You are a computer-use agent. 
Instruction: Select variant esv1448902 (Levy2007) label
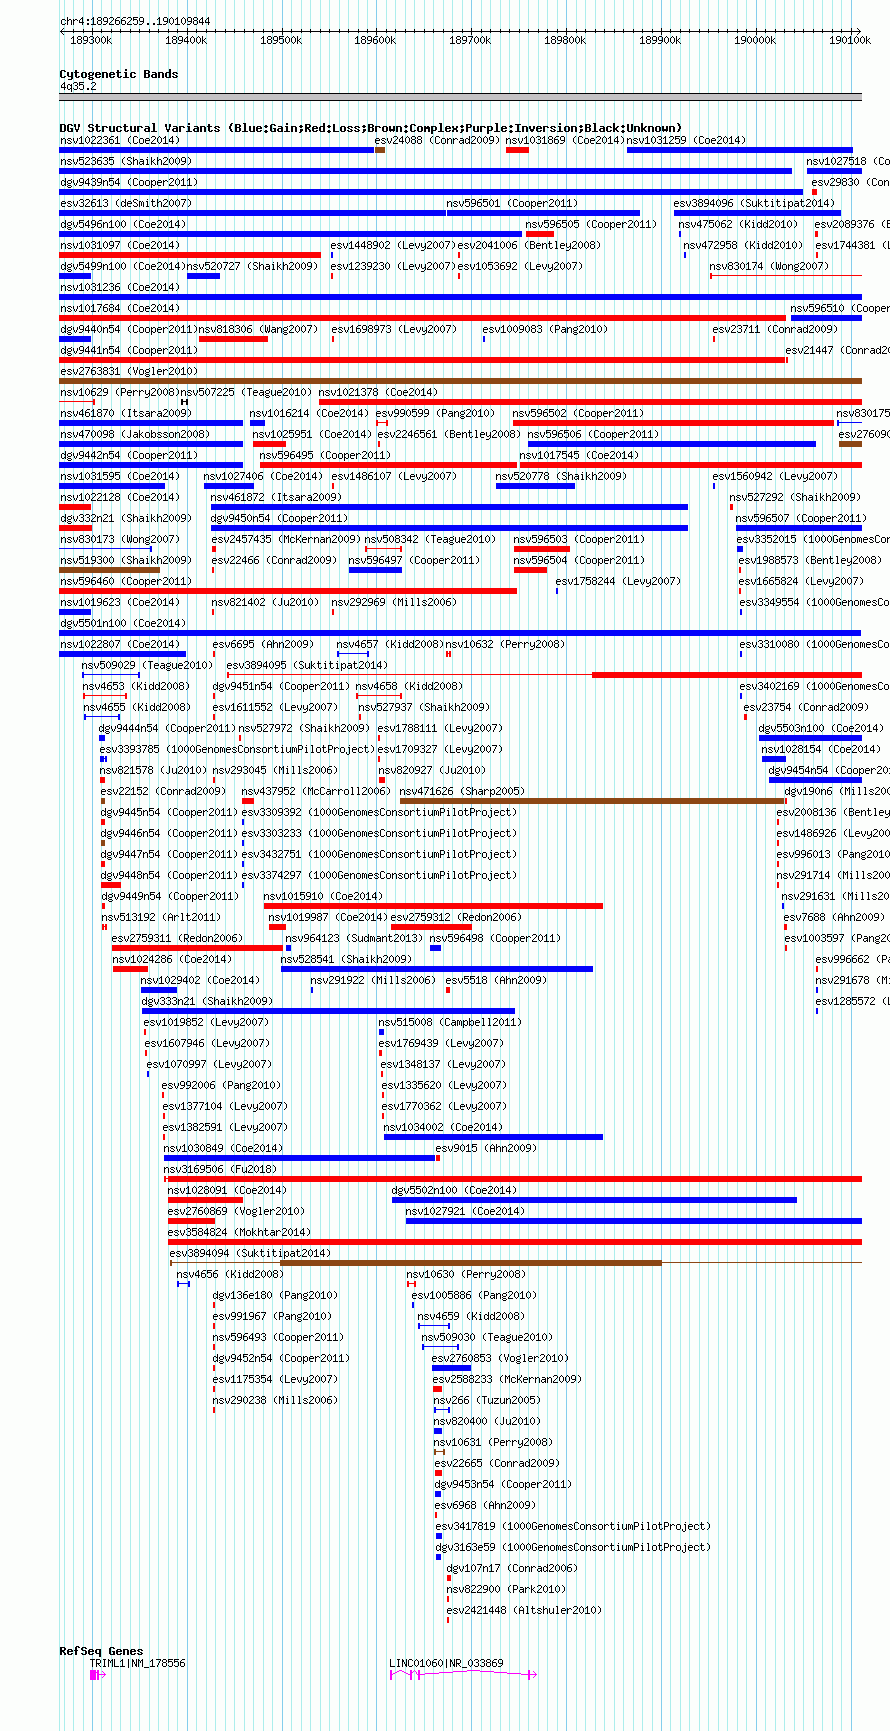point(393,245)
